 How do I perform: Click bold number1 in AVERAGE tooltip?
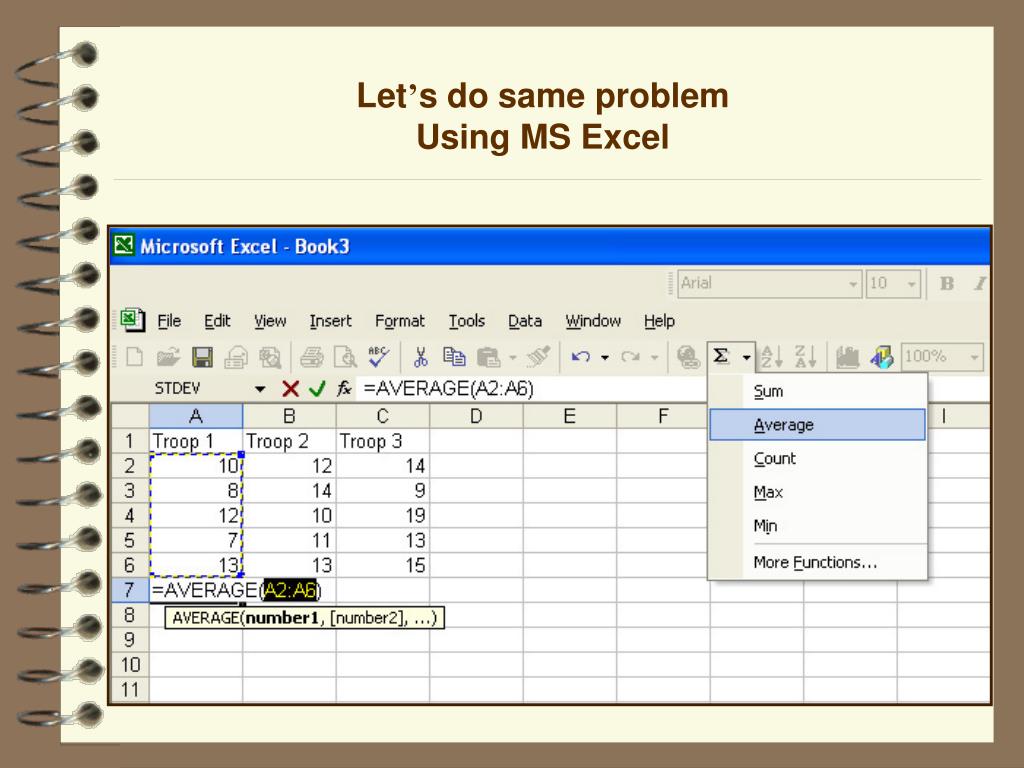click(281, 618)
